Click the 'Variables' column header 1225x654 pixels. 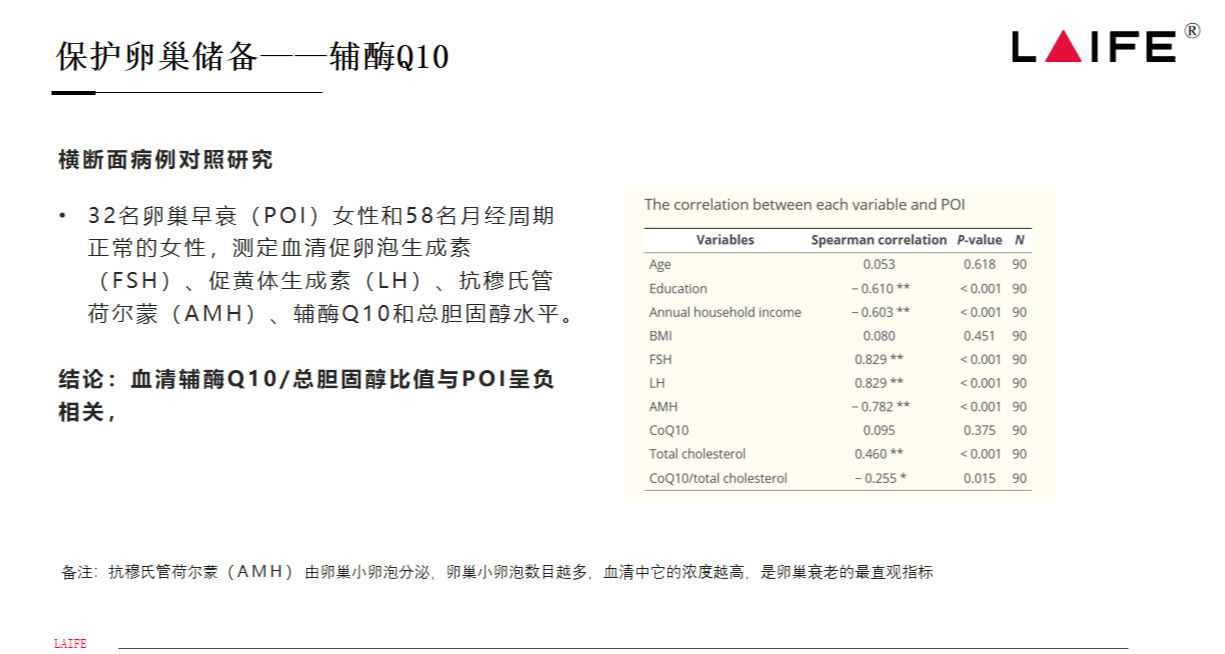(x=725, y=240)
